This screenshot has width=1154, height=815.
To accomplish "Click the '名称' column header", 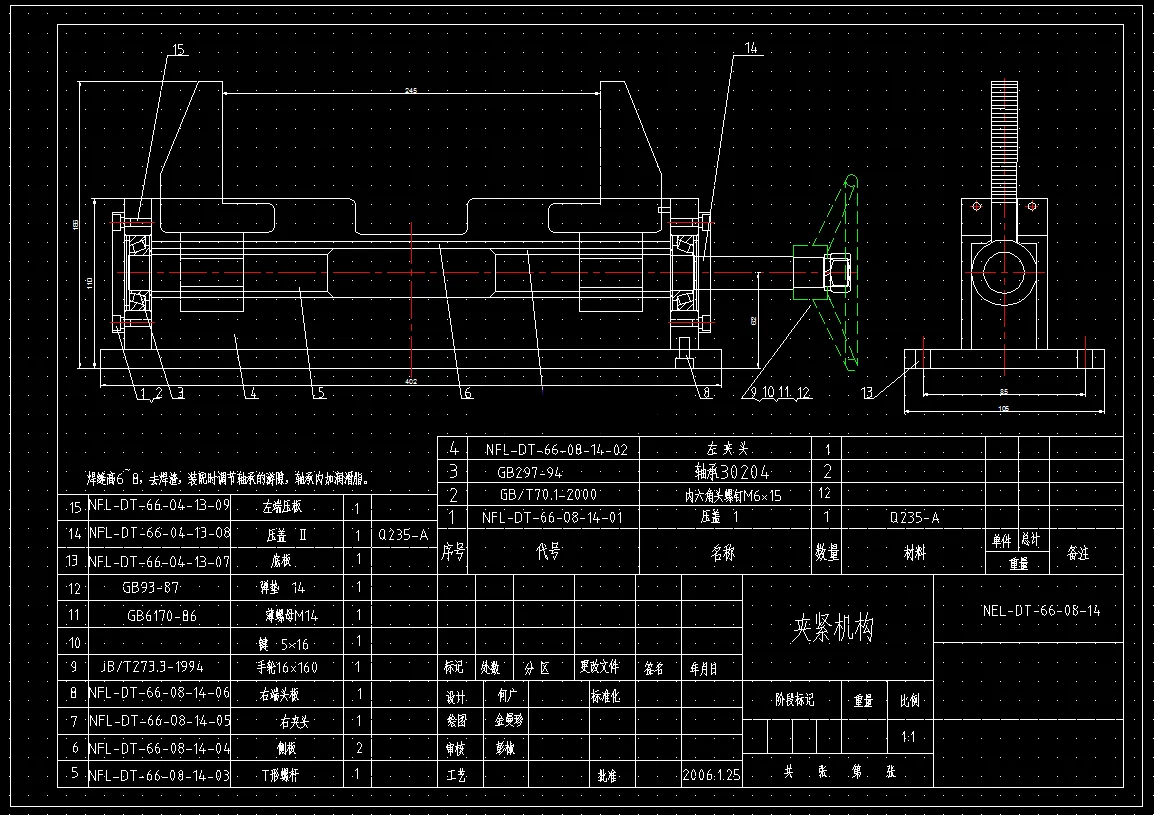I will [x=723, y=552].
